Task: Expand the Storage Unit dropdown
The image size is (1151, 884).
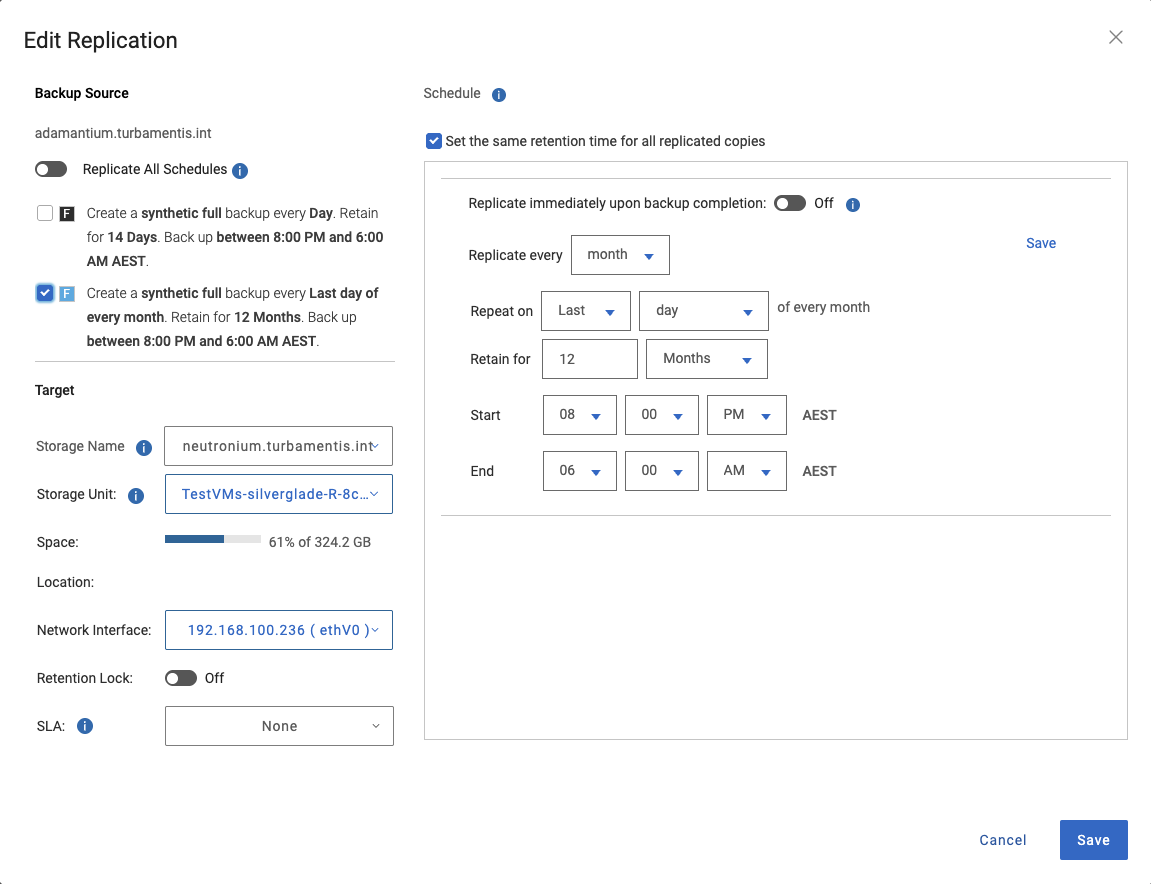Action: (x=279, y=494)
